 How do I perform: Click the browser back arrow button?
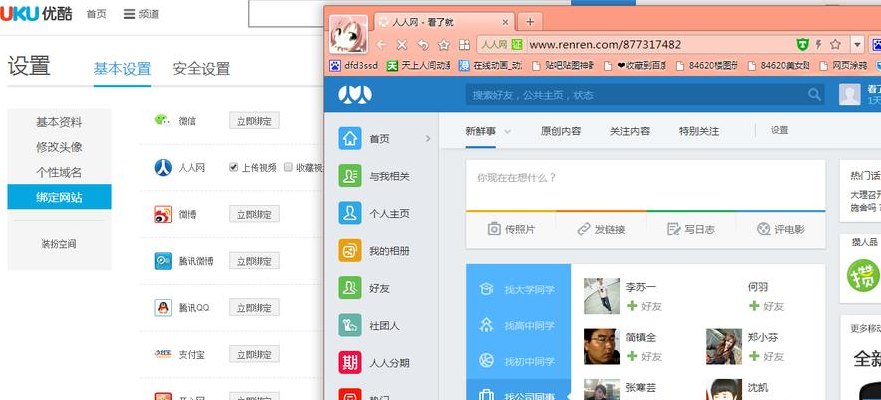click(382, 44)
